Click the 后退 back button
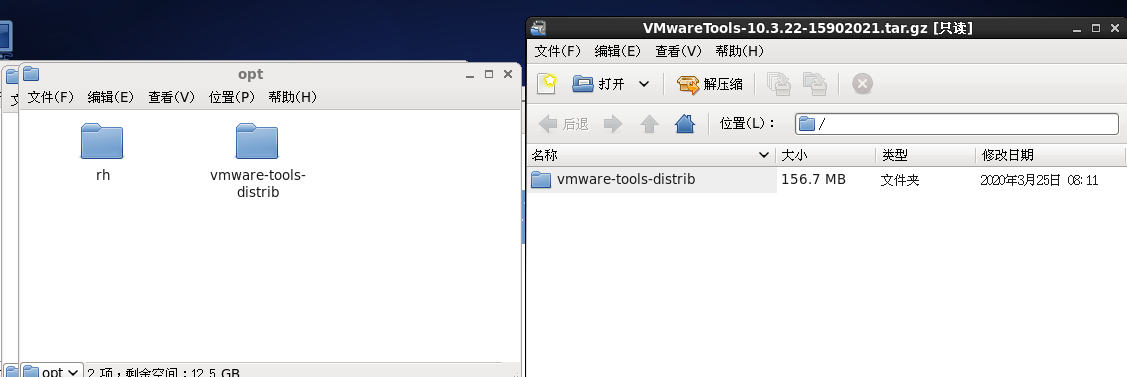 [x=564, y=124]
